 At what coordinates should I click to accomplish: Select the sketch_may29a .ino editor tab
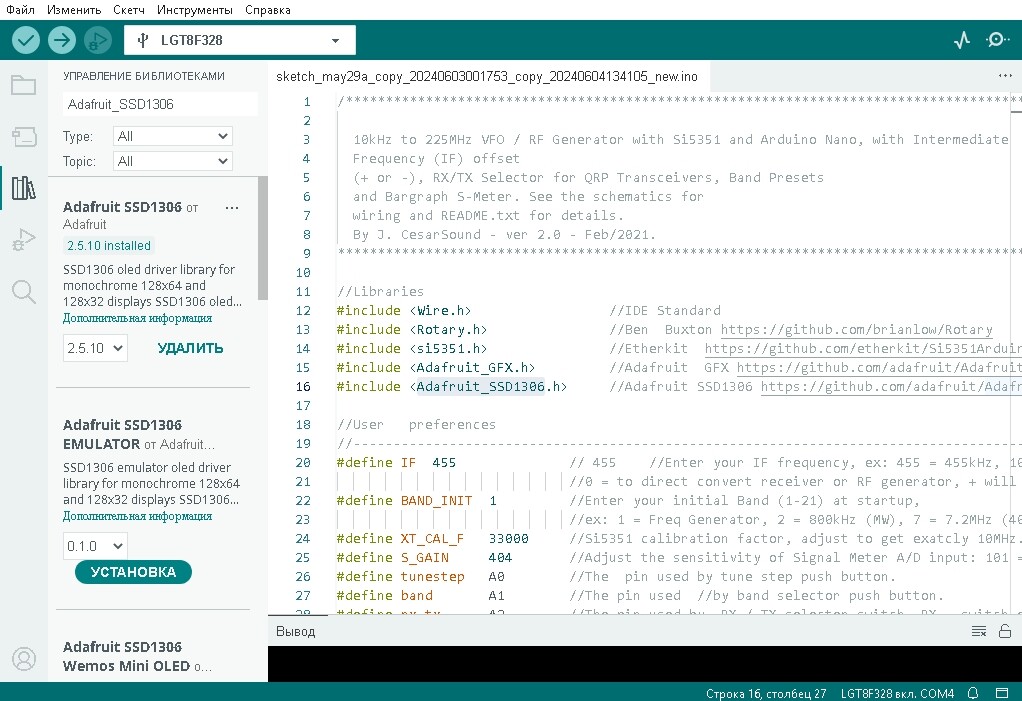click(487, 76)
